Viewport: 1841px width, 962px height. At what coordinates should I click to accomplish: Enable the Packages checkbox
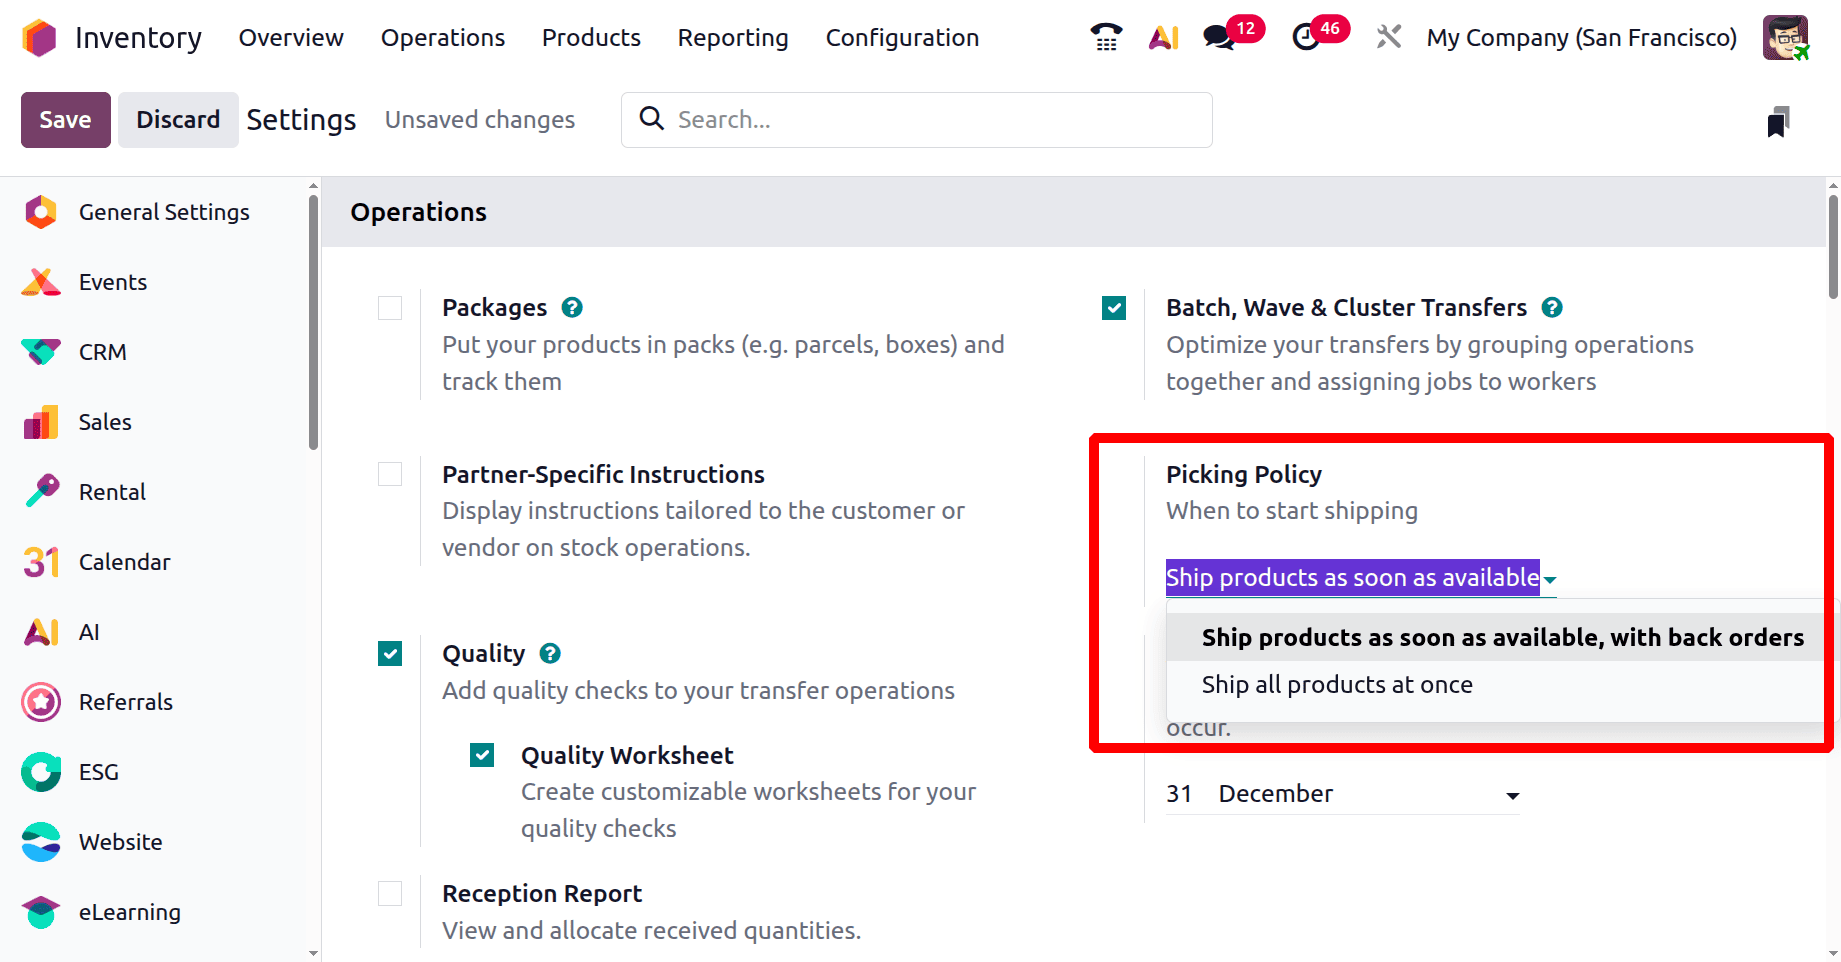pyautogui.click(x=390, y=308)
